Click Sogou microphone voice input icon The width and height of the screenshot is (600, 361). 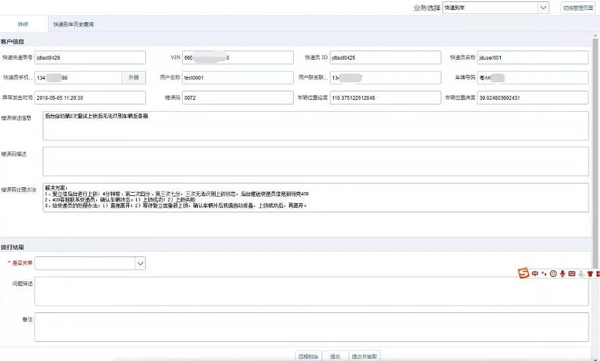click(562, 273)
